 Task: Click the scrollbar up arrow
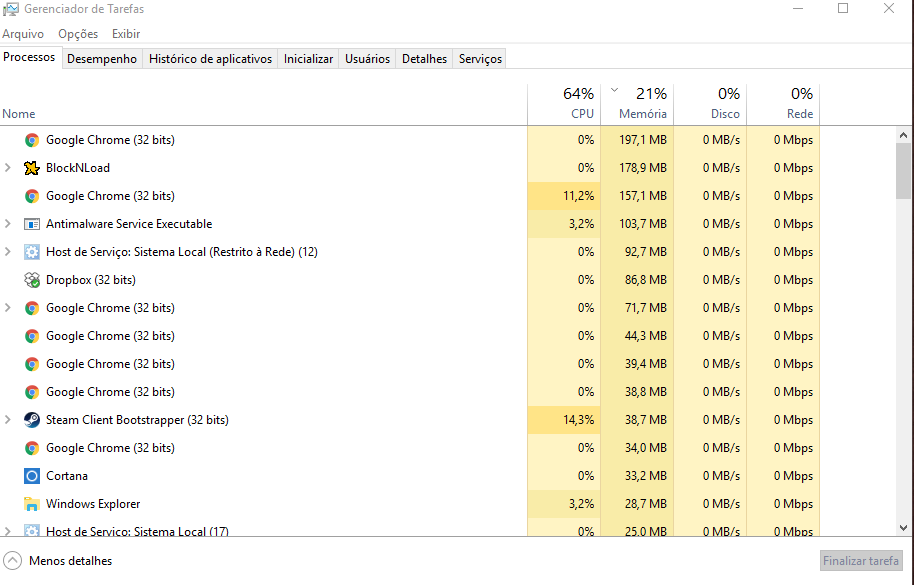904,135
